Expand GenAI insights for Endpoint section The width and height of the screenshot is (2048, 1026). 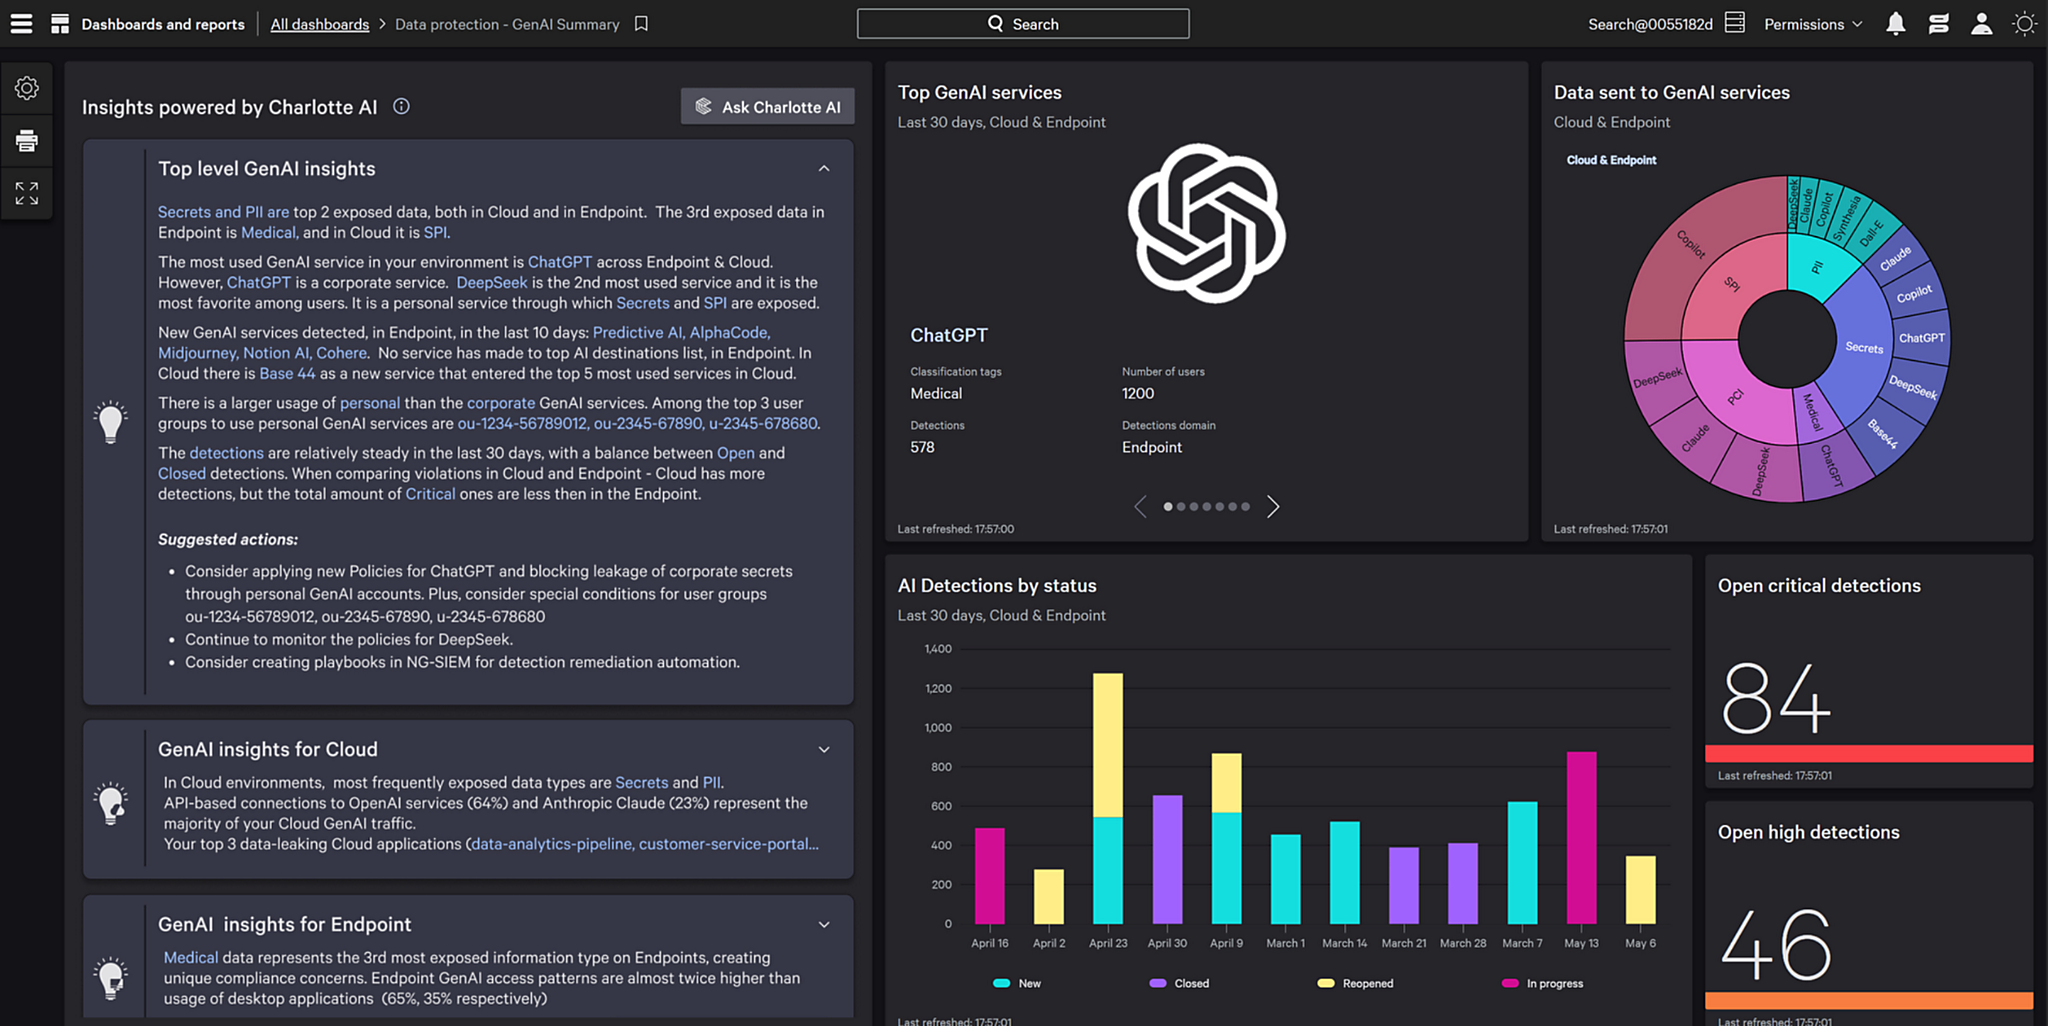coord(824,925)
